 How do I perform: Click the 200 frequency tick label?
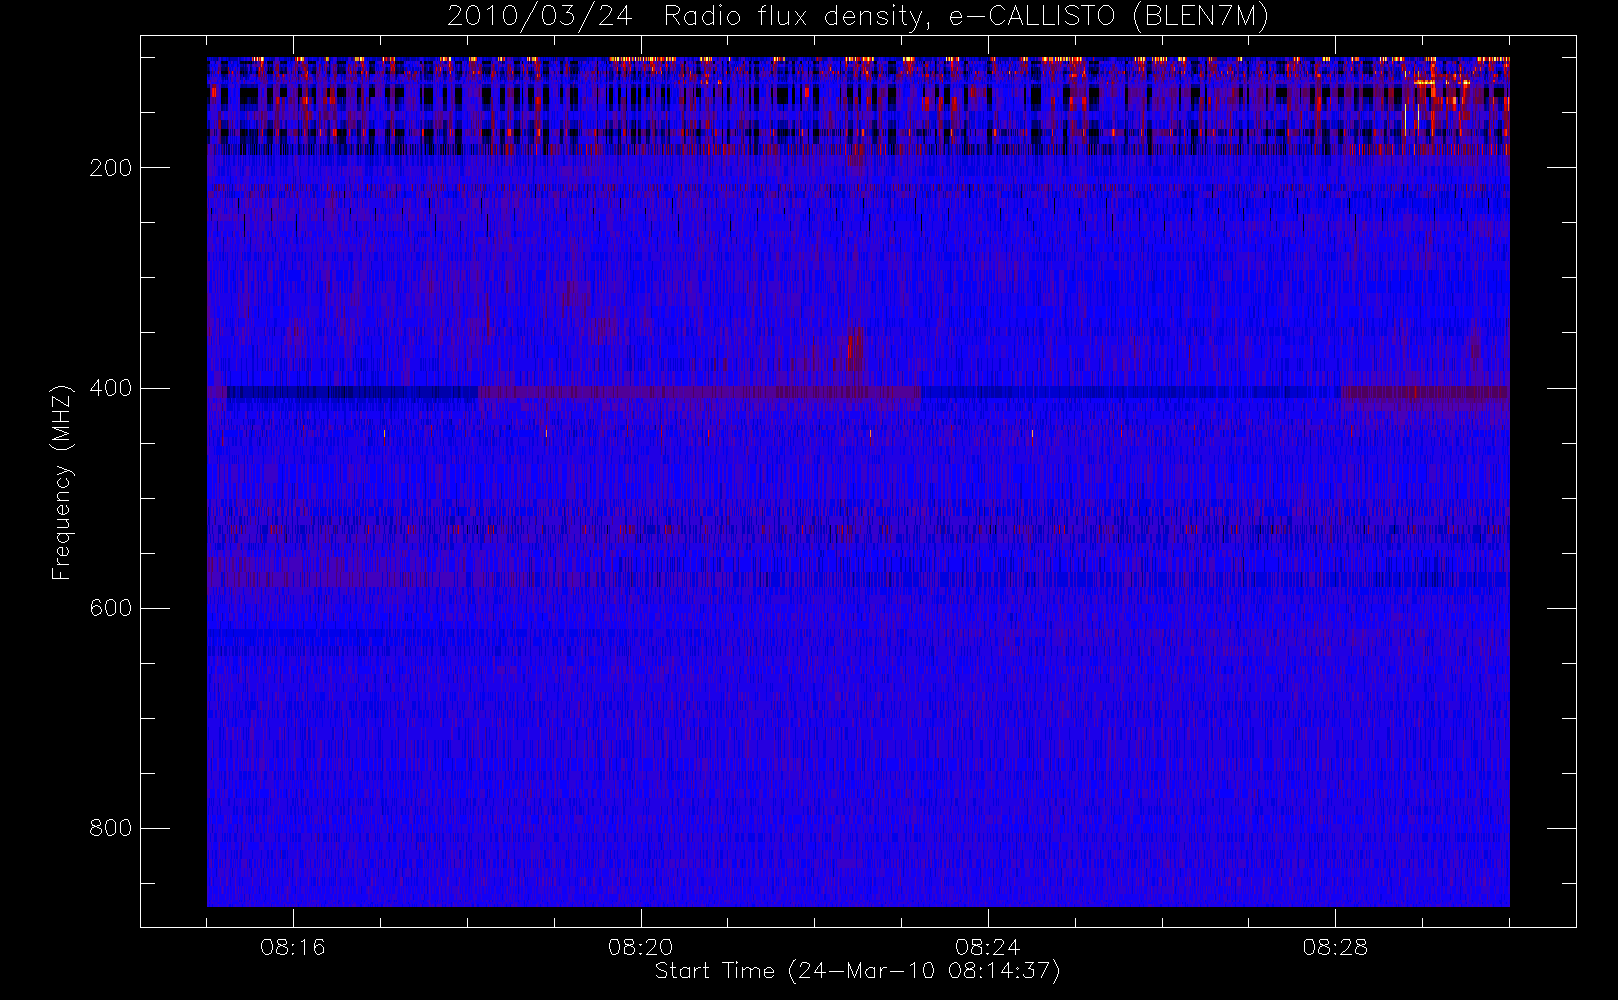(x=111, y=168)
